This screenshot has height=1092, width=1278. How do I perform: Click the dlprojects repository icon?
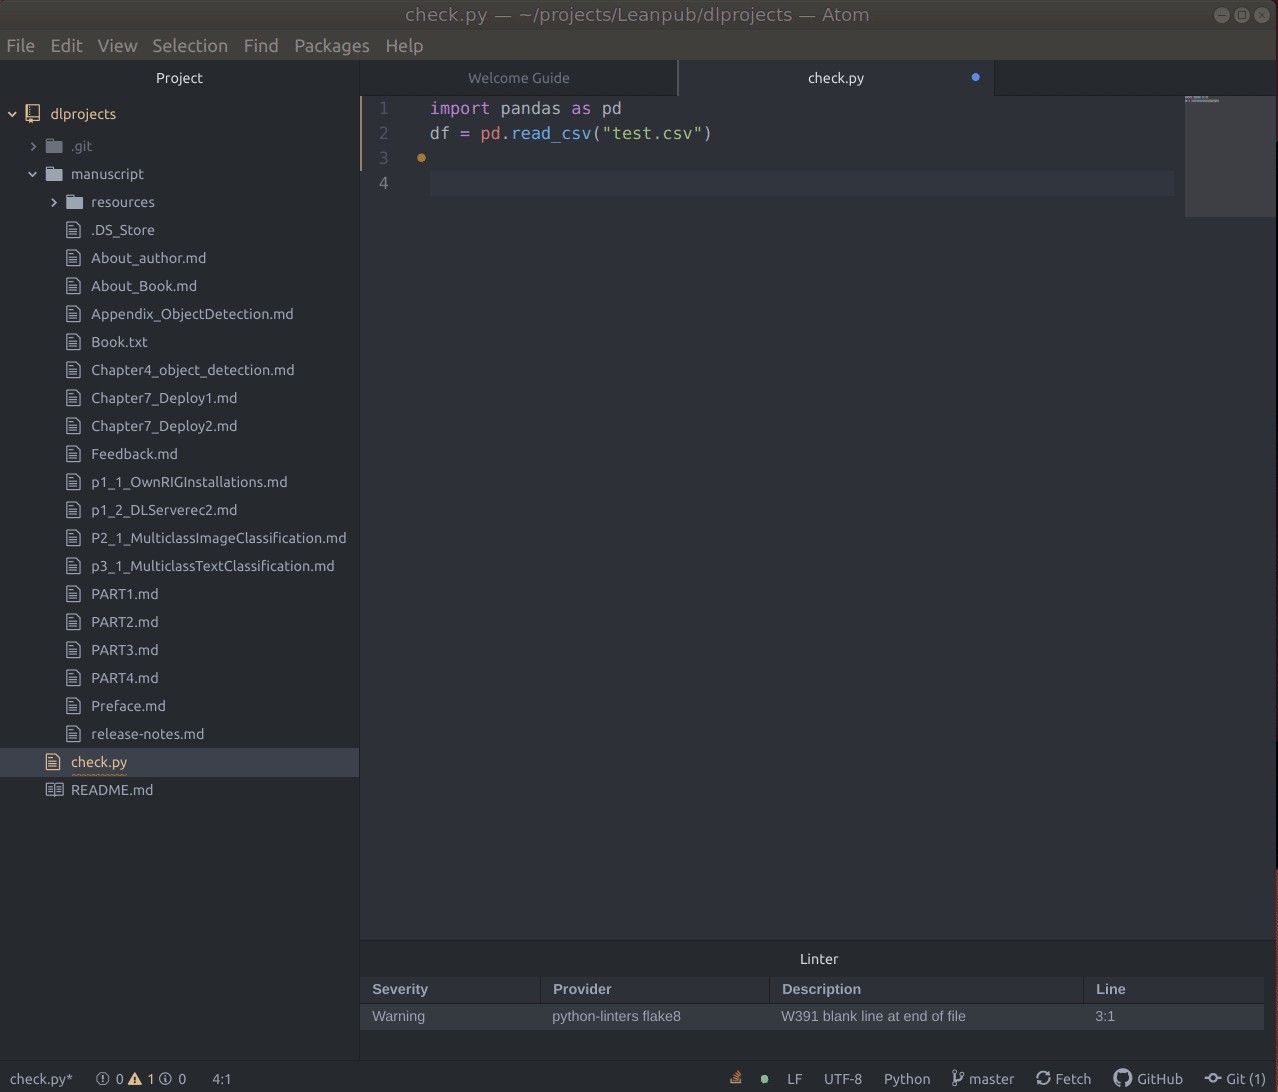click(33, 114)
